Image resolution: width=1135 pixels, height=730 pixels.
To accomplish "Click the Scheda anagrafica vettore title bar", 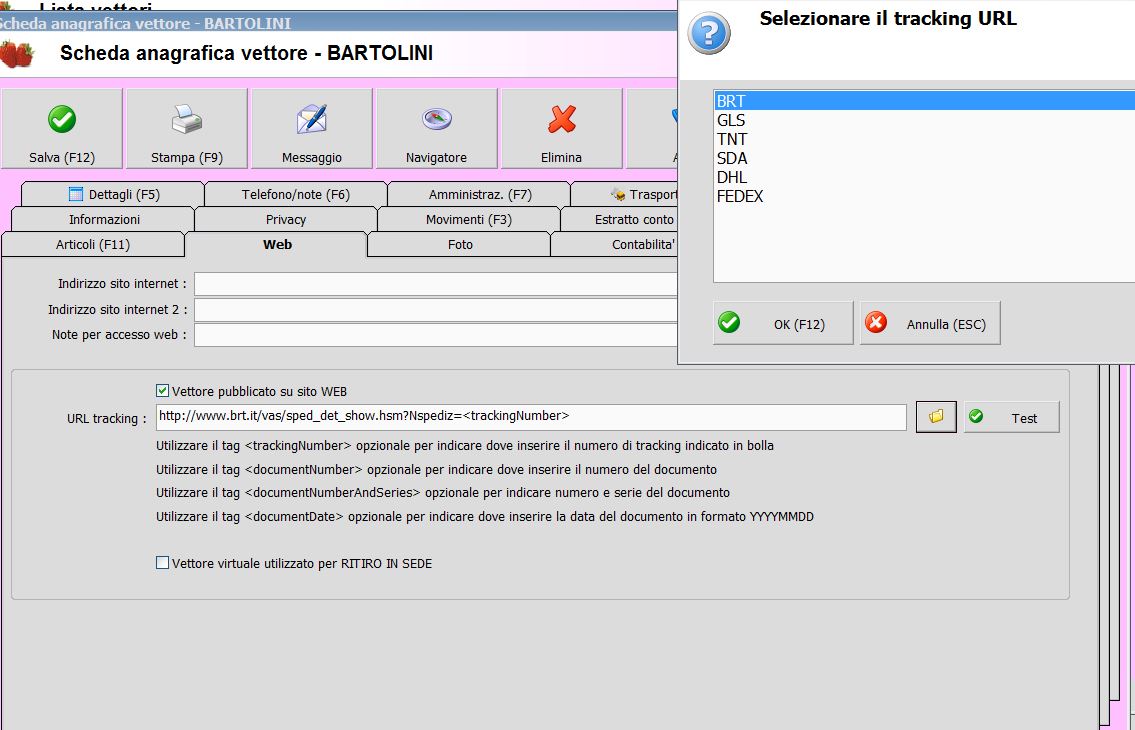I will (338, 22).
